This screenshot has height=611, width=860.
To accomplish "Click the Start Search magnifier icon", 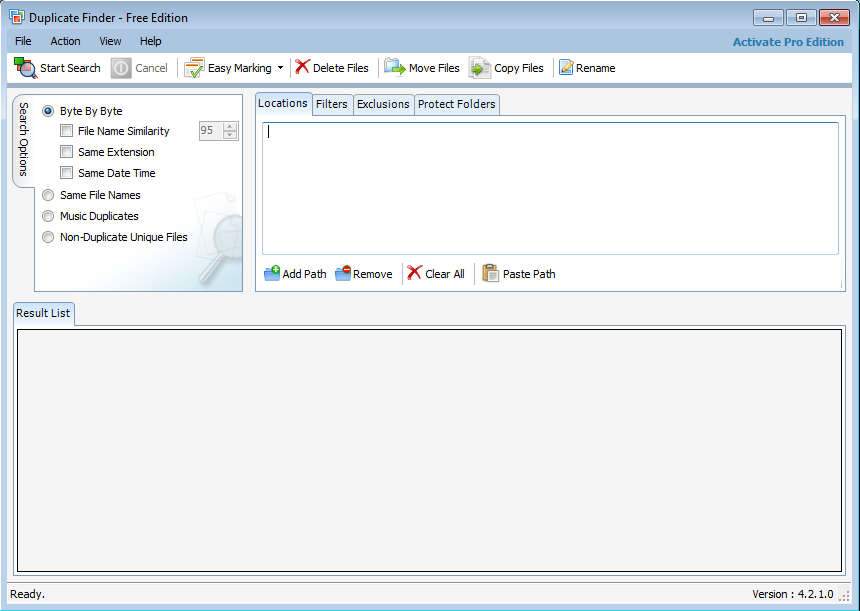I will 25,68.
